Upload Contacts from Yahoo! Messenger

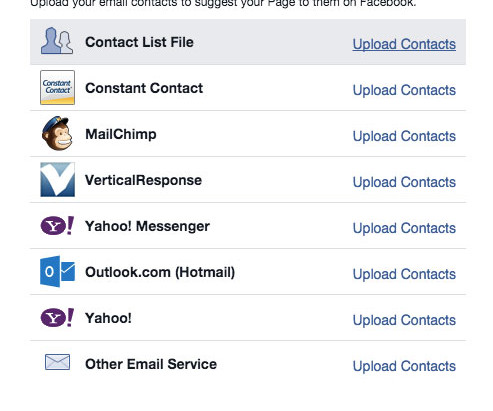[x=404, y=228]
